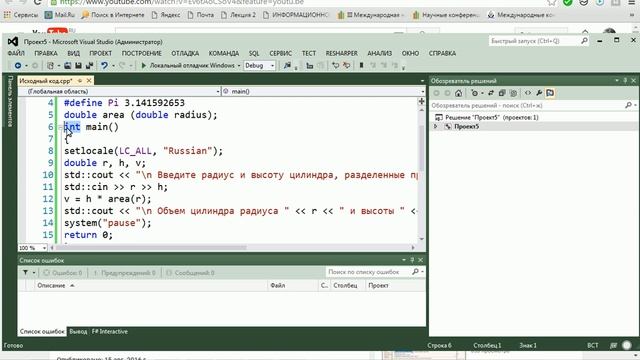Open the RESHARPER menu
Viewport: 640px width, 360px height.
click(342, 53)
